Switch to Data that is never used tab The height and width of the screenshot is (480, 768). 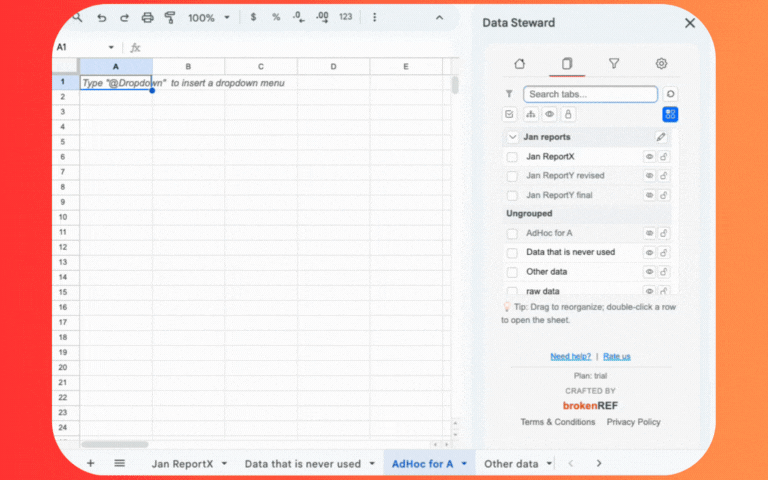[303, 464]
